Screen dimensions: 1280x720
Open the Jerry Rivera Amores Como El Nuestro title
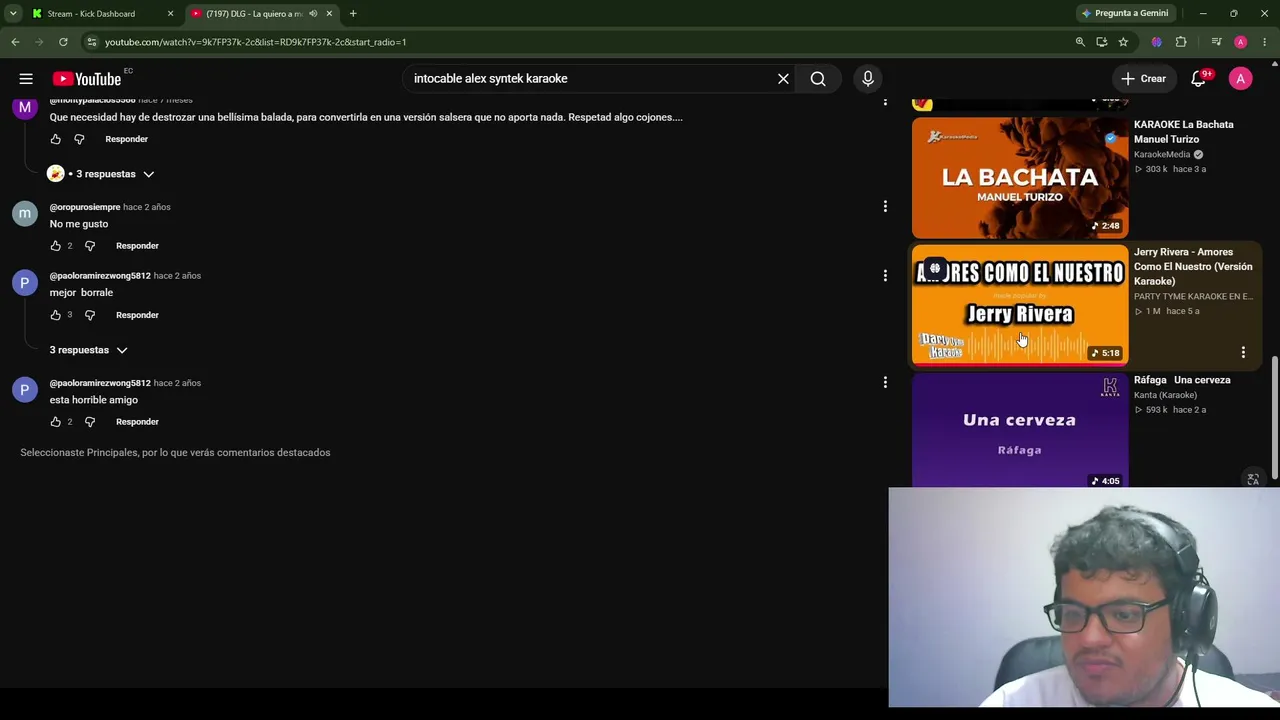[x=1193, y=267]
